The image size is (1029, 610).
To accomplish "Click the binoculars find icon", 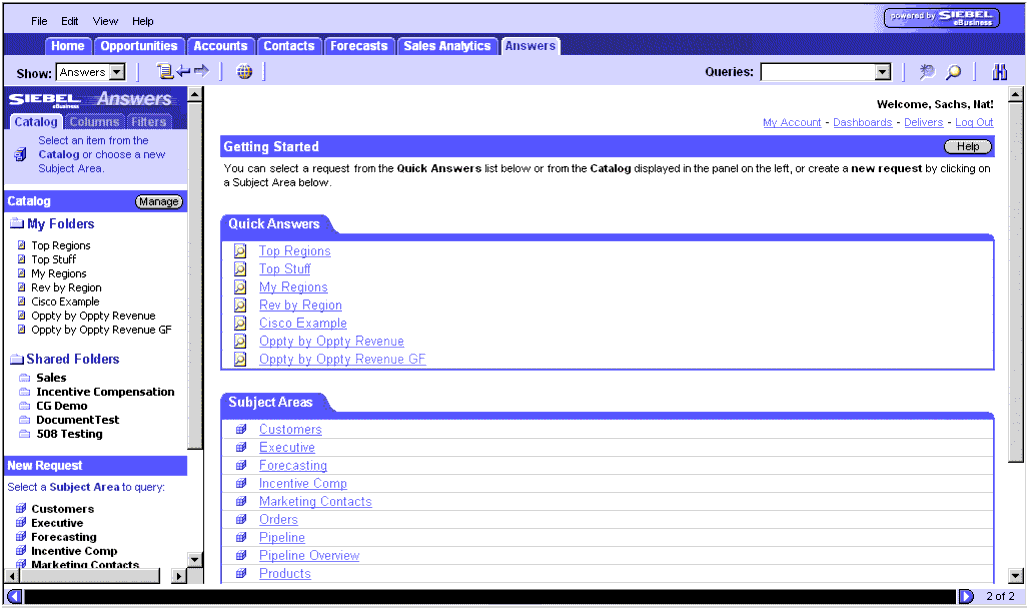I will click(x=999, y=71).
